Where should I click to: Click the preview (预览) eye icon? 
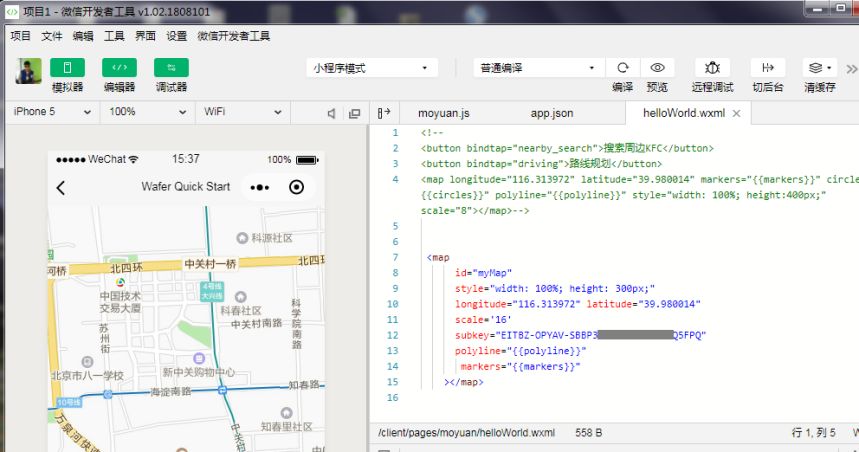pyautogui.click(x=657, y=68)
